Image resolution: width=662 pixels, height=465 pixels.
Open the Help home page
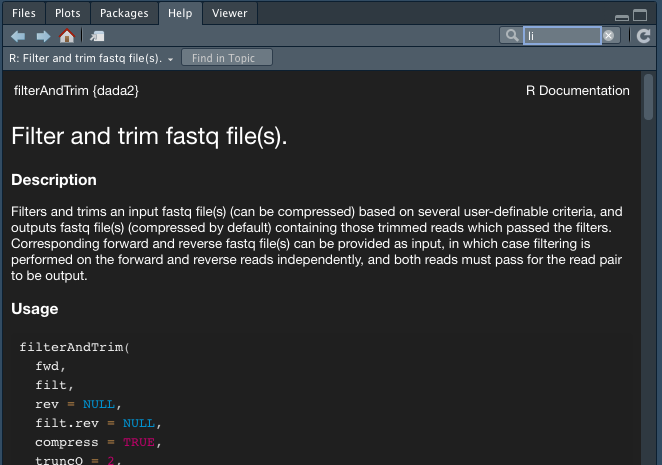click(67, 36)
